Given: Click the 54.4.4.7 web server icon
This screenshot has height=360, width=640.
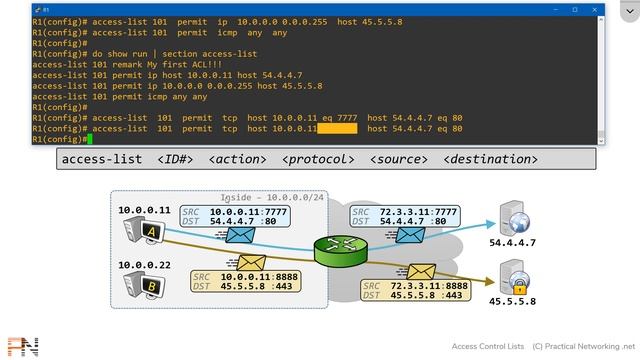Looking at the screenshot, I should pyautogui.click(x=514, y=218).
